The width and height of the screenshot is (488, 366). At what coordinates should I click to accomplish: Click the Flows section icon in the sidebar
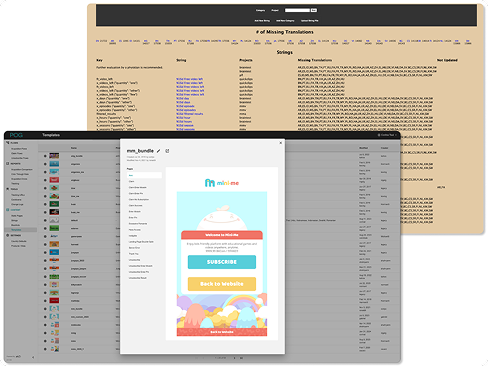tap(8, 143)
